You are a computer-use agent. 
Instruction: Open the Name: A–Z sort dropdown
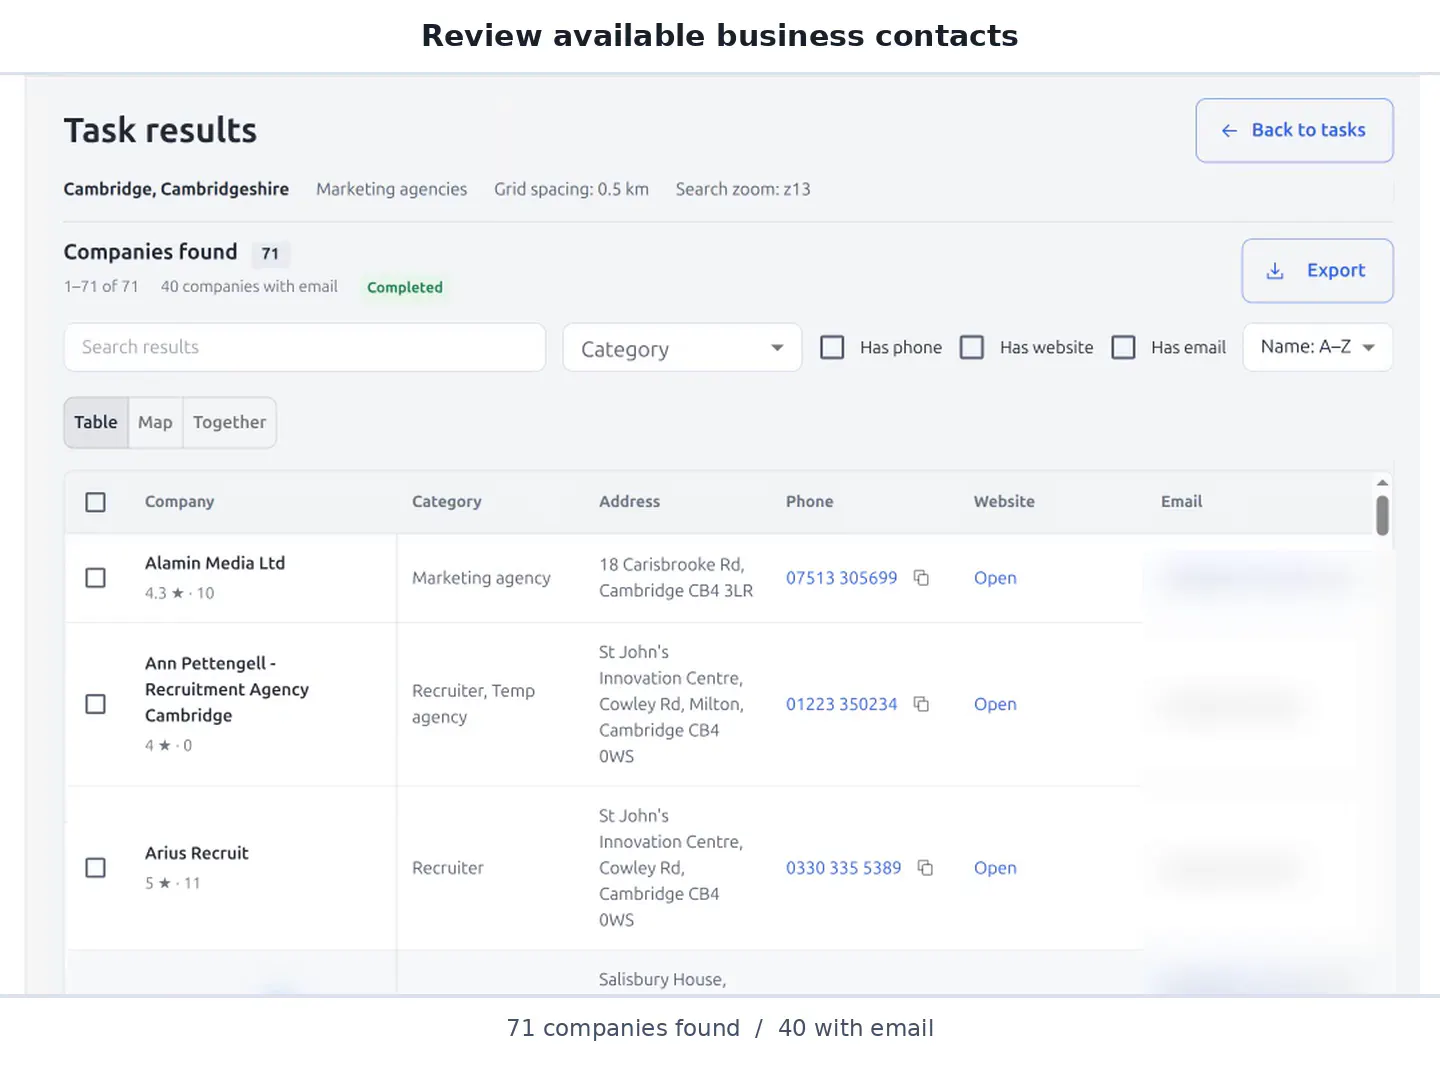[x=1318, y=347]
